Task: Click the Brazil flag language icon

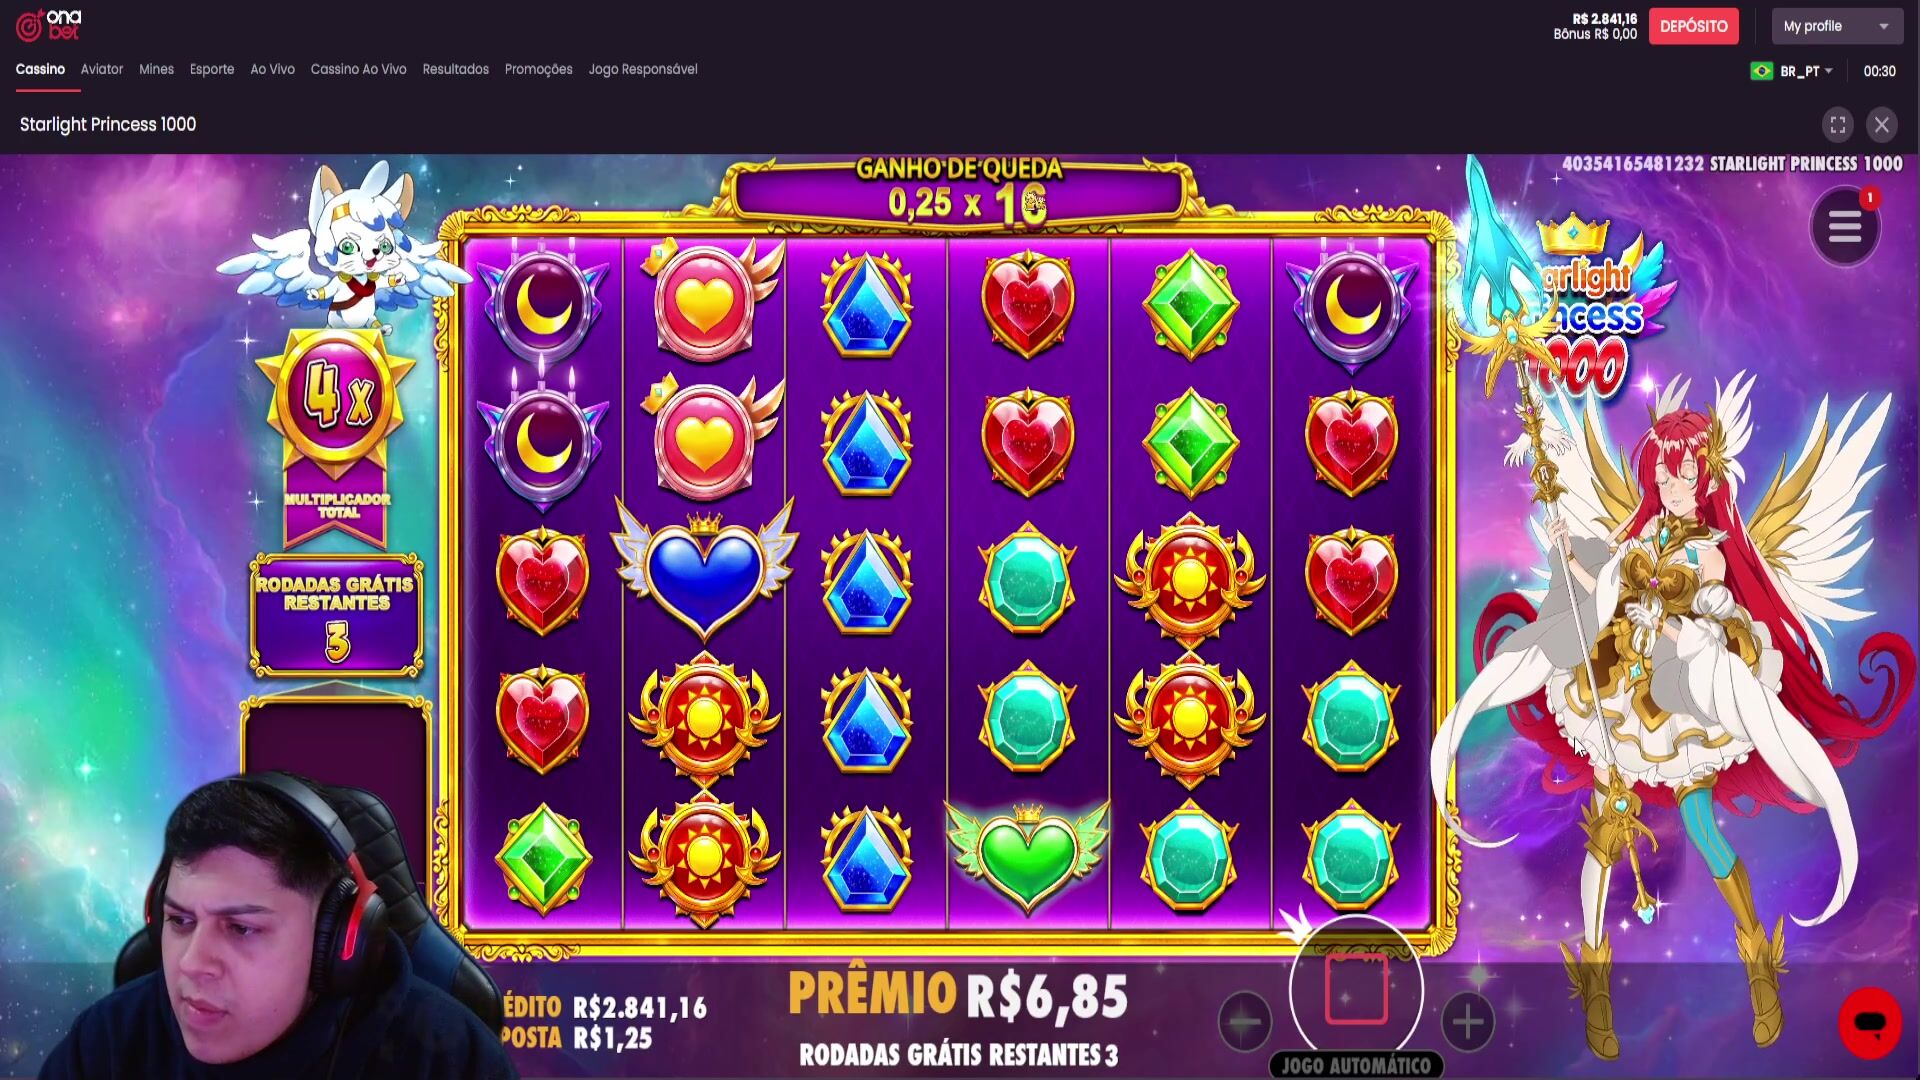Action: coord(1762,71)
